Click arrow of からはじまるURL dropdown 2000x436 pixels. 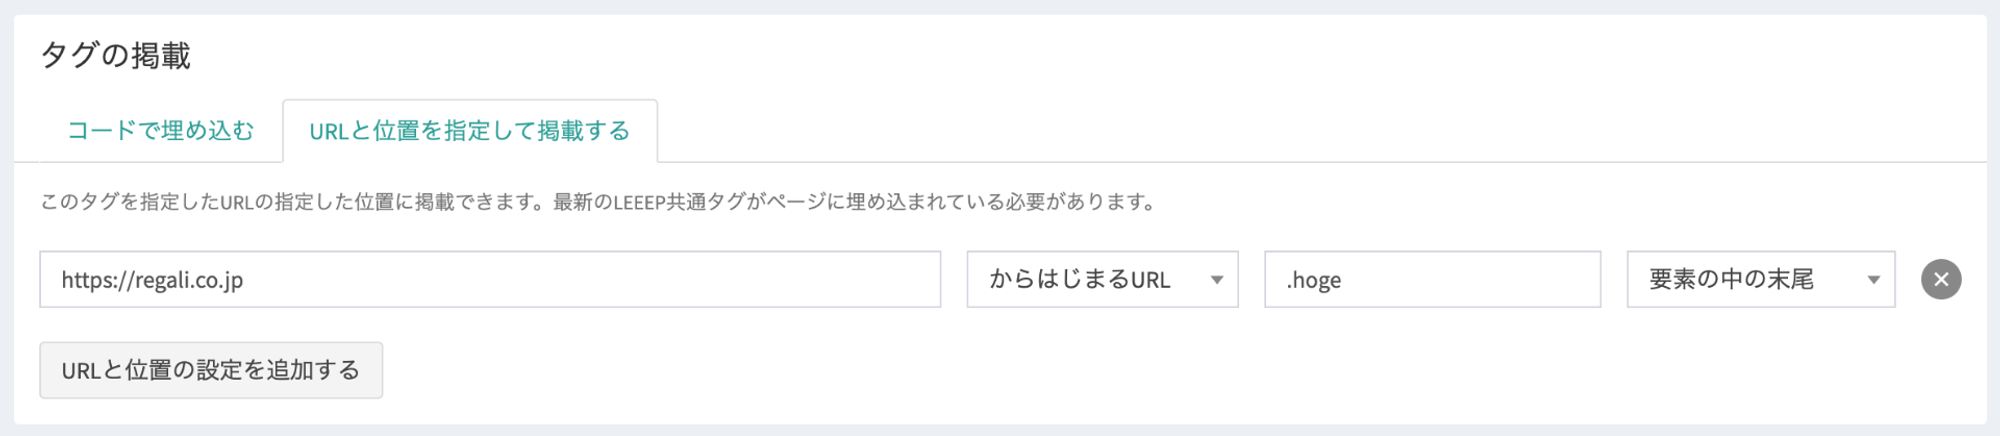tap(1216, 280)
